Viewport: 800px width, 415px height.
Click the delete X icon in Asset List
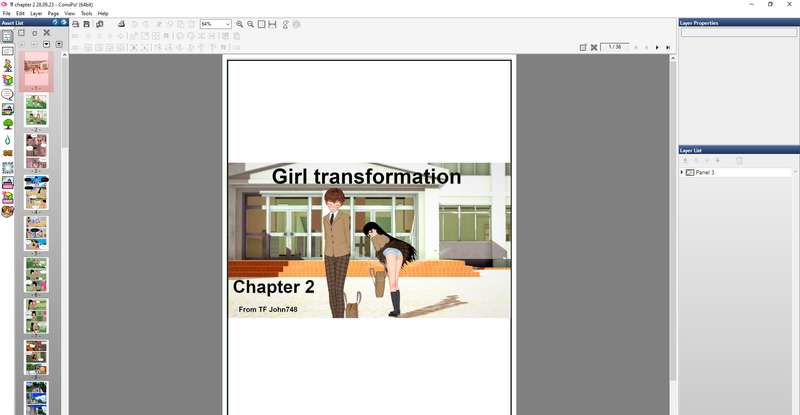46,33
